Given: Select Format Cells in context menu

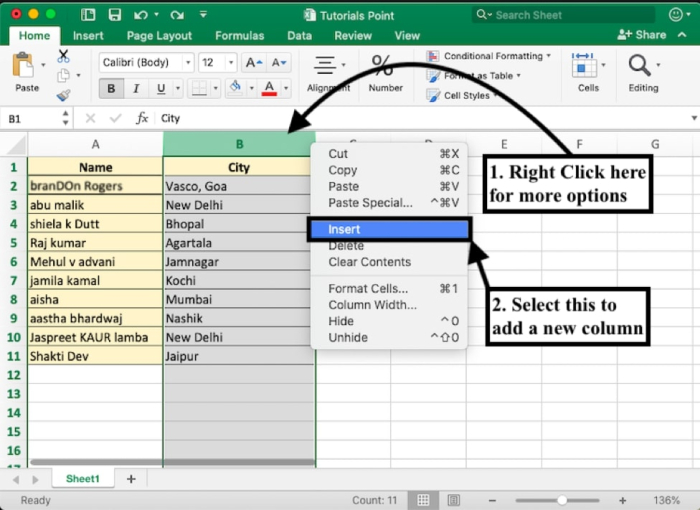Looking at the screenshot, I should pyautogui.click(x=389, y=289).
